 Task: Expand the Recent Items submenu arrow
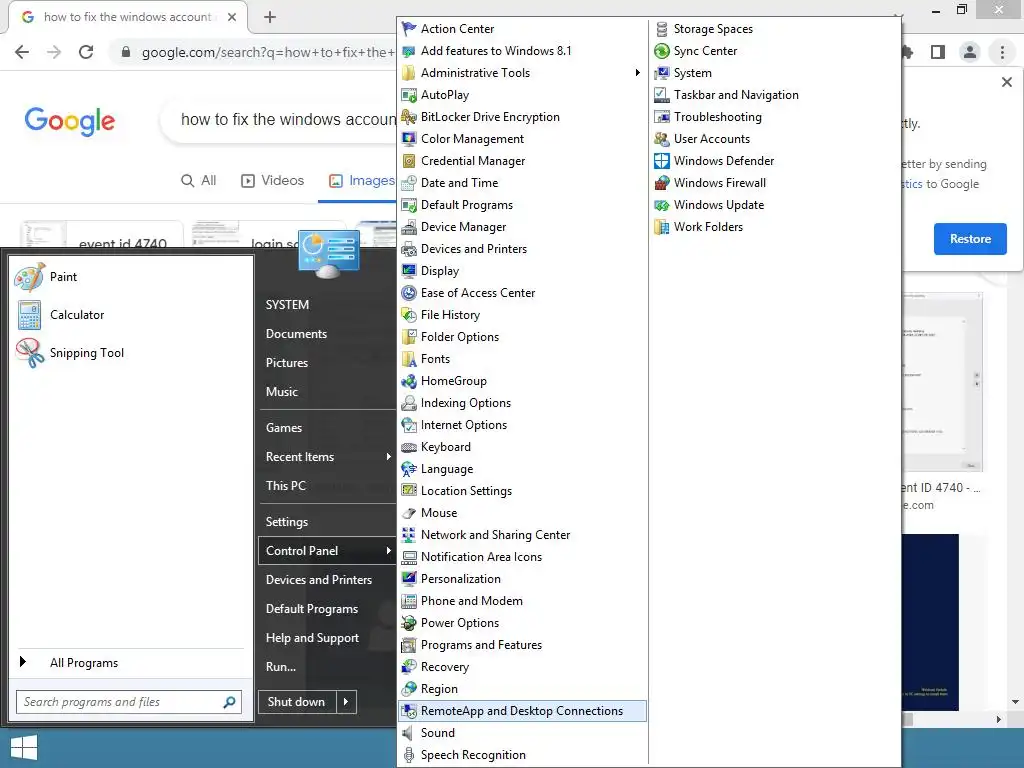388,456
